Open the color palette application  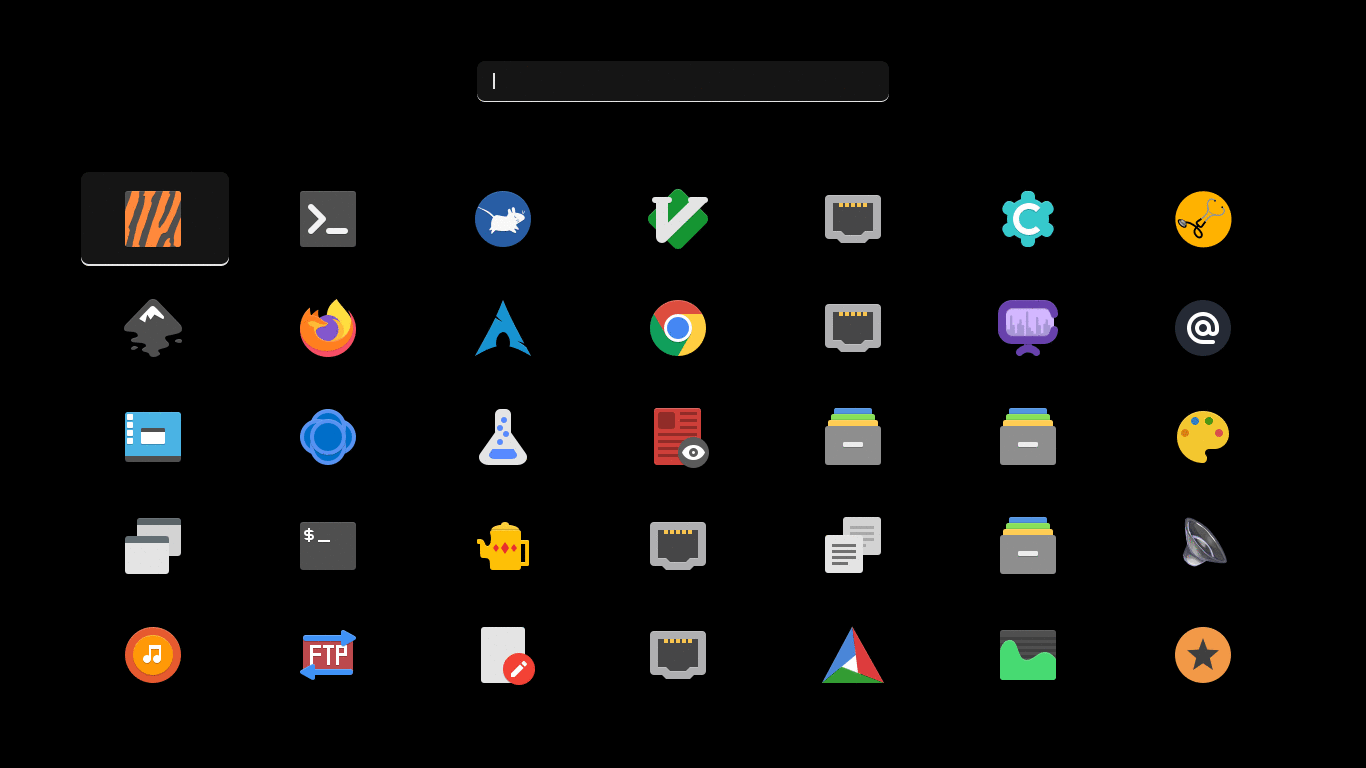[1203, 437]
